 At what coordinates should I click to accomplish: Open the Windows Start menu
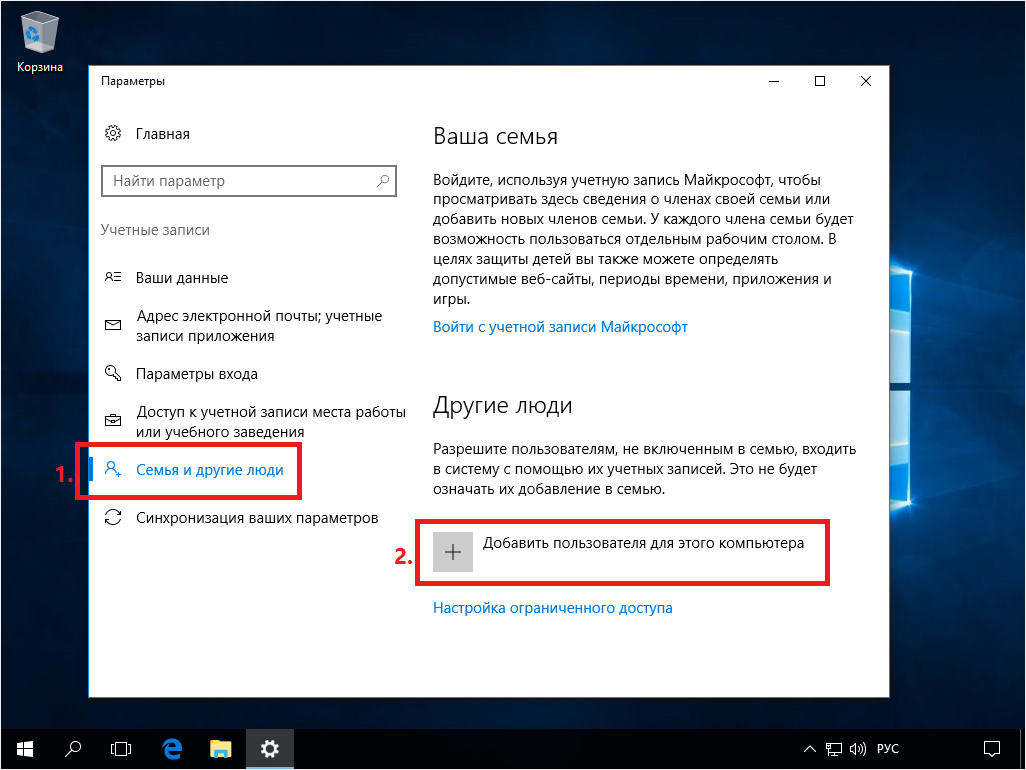(24, 748)
